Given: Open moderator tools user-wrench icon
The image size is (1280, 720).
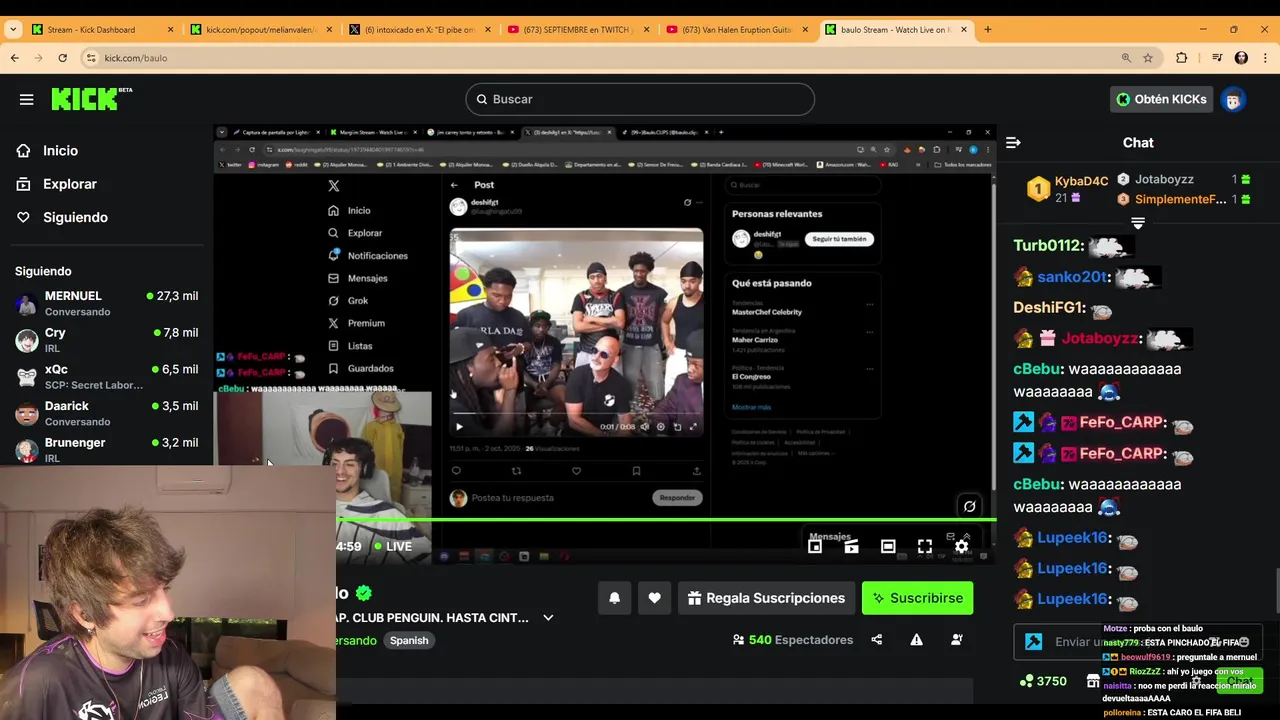Looking at the screenshot, I should [x=956, y=640].
